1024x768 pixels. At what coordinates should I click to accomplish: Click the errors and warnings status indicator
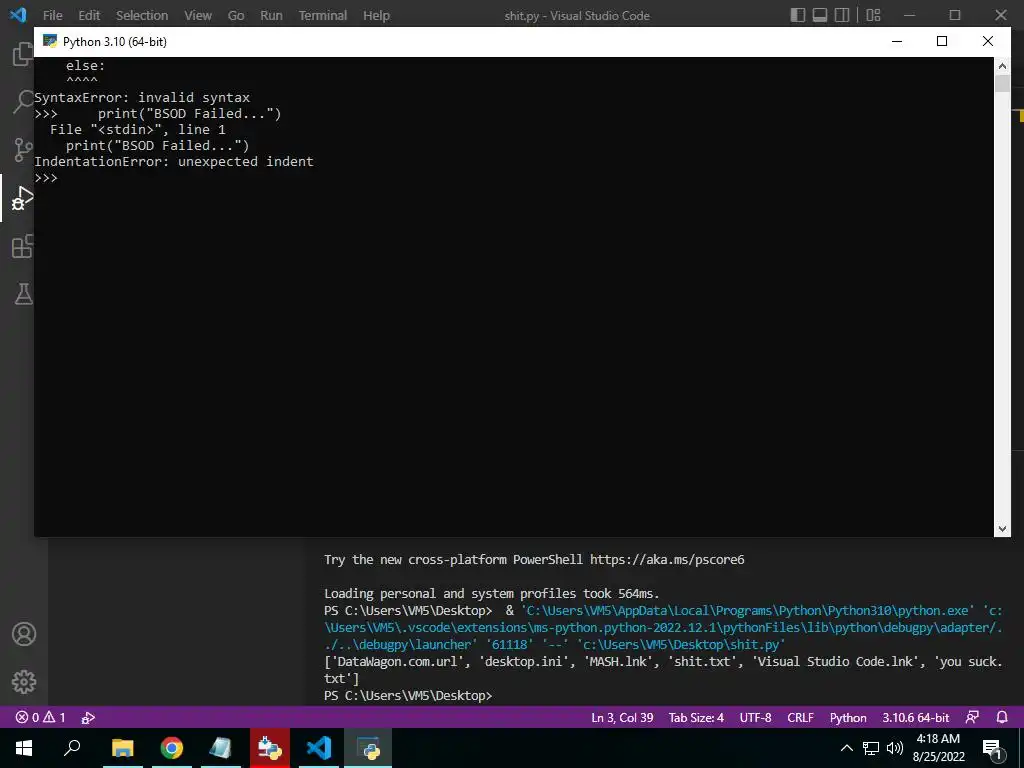click(x=40, y=717)
